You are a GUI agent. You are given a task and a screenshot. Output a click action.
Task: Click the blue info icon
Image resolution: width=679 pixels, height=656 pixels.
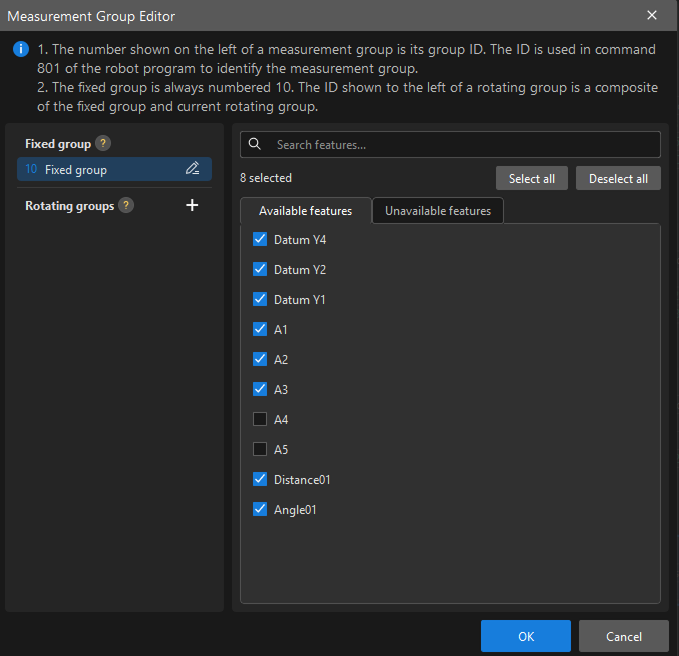(x=21, y=49)
